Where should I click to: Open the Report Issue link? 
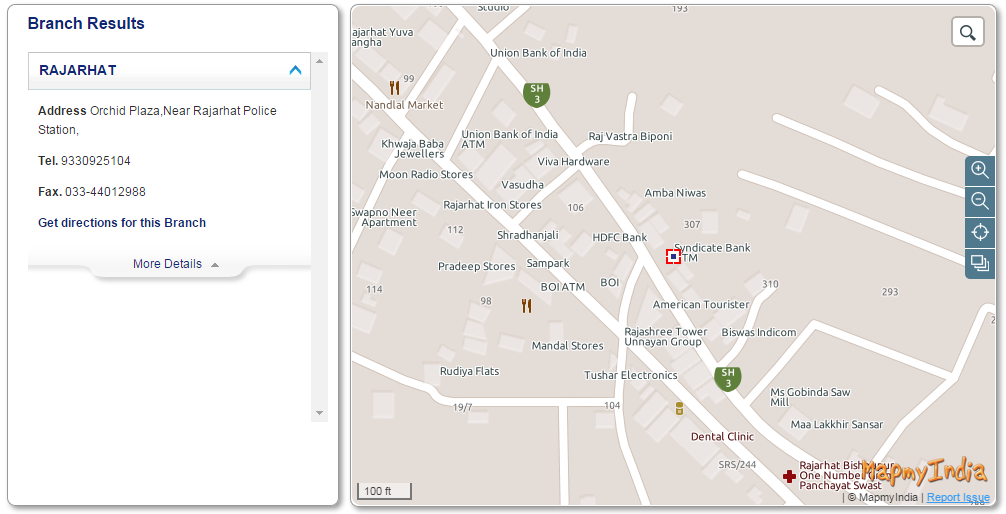pyautogui.click(x=958, y=497)
